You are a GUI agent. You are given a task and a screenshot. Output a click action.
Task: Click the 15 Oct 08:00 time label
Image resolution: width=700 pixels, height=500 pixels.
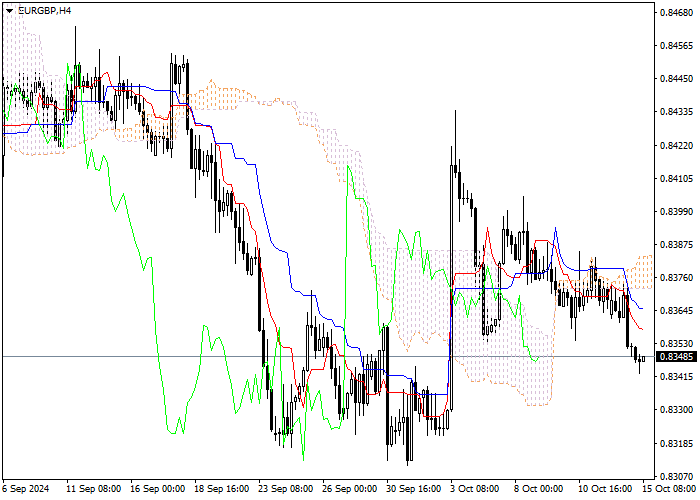tap(669, 489)
